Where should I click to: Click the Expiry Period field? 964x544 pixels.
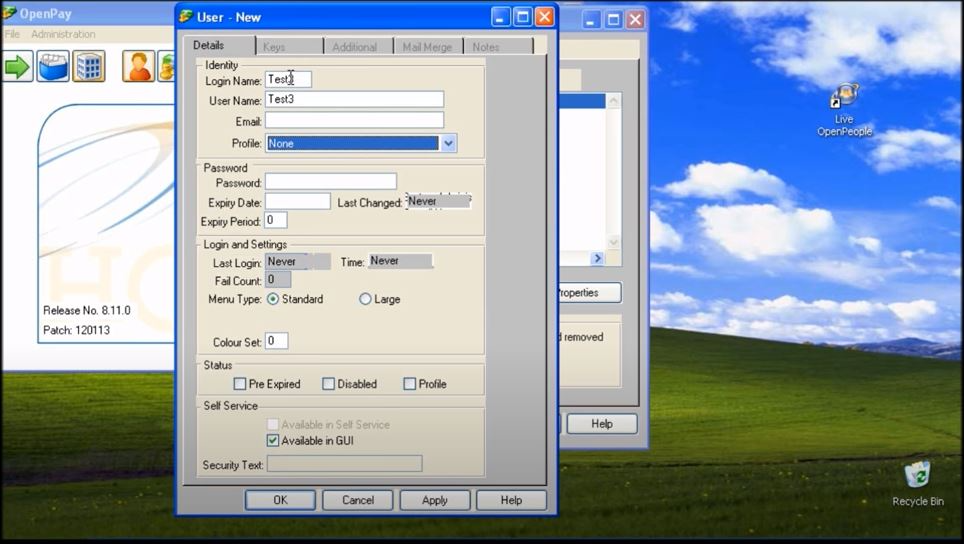pos(275,220)
